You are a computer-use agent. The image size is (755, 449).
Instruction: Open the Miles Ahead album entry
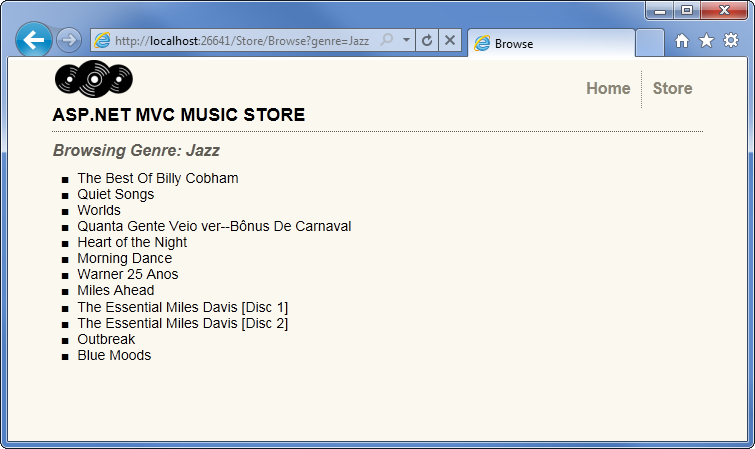point(115,291)
